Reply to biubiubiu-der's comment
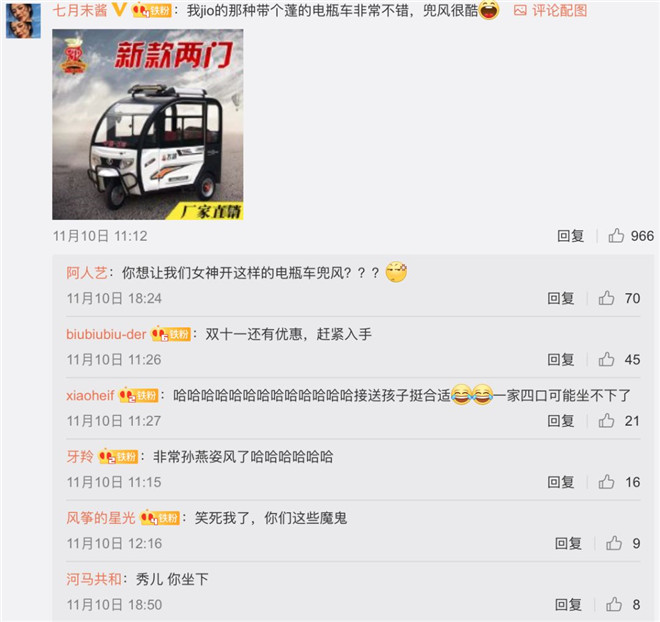660x622 pixels. pyautogui.click(x=561, y=359)
